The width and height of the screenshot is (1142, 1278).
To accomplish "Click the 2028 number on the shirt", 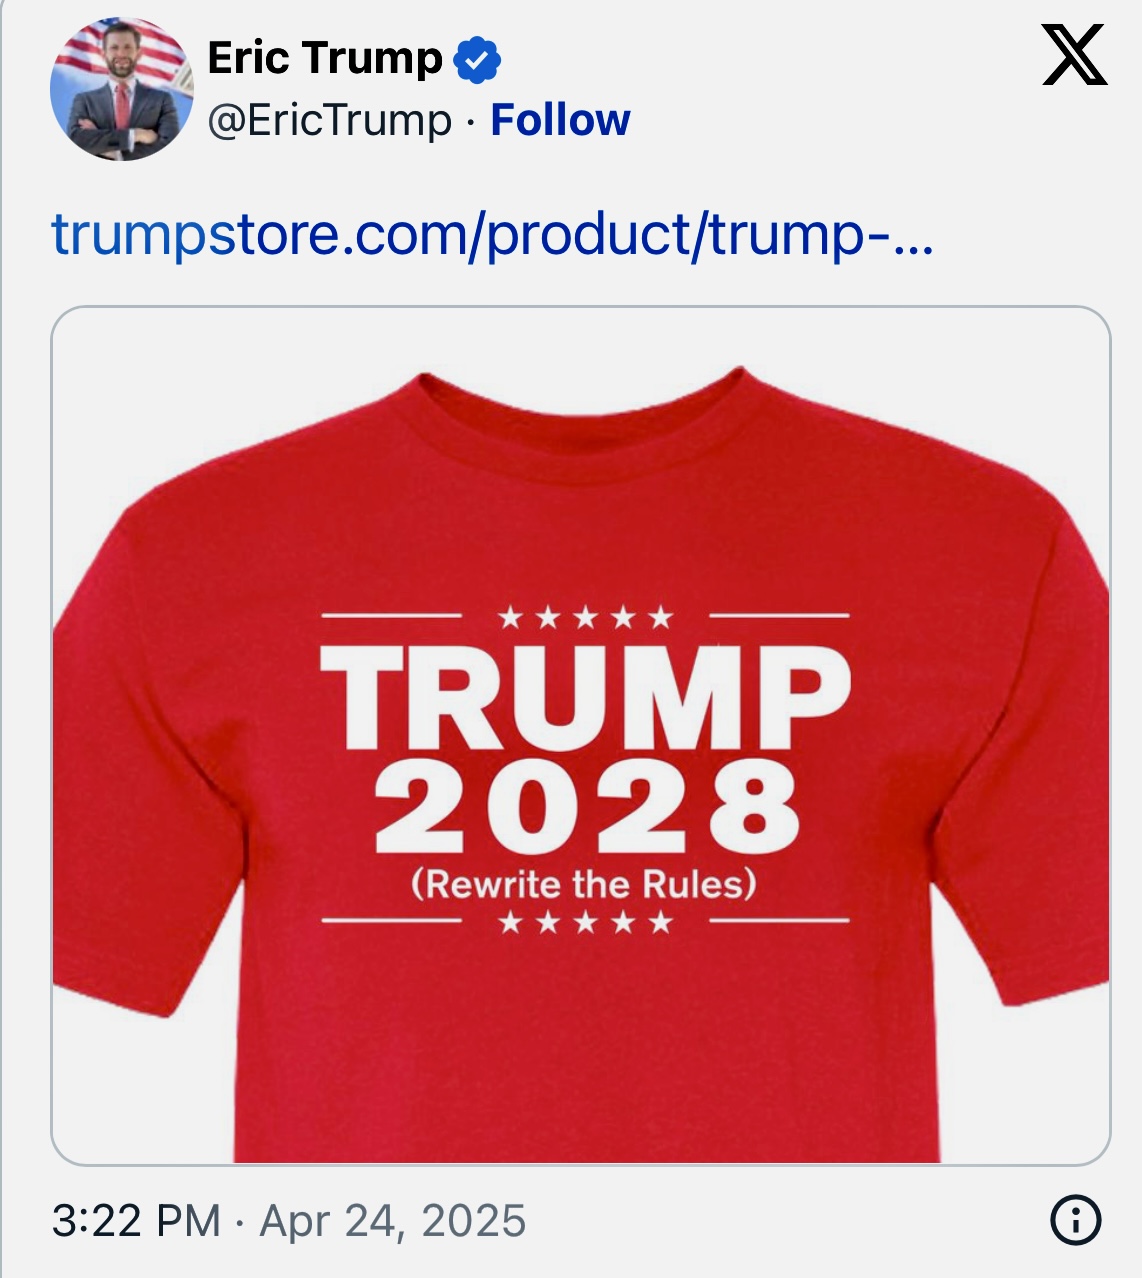I will [x=587, y=805].
